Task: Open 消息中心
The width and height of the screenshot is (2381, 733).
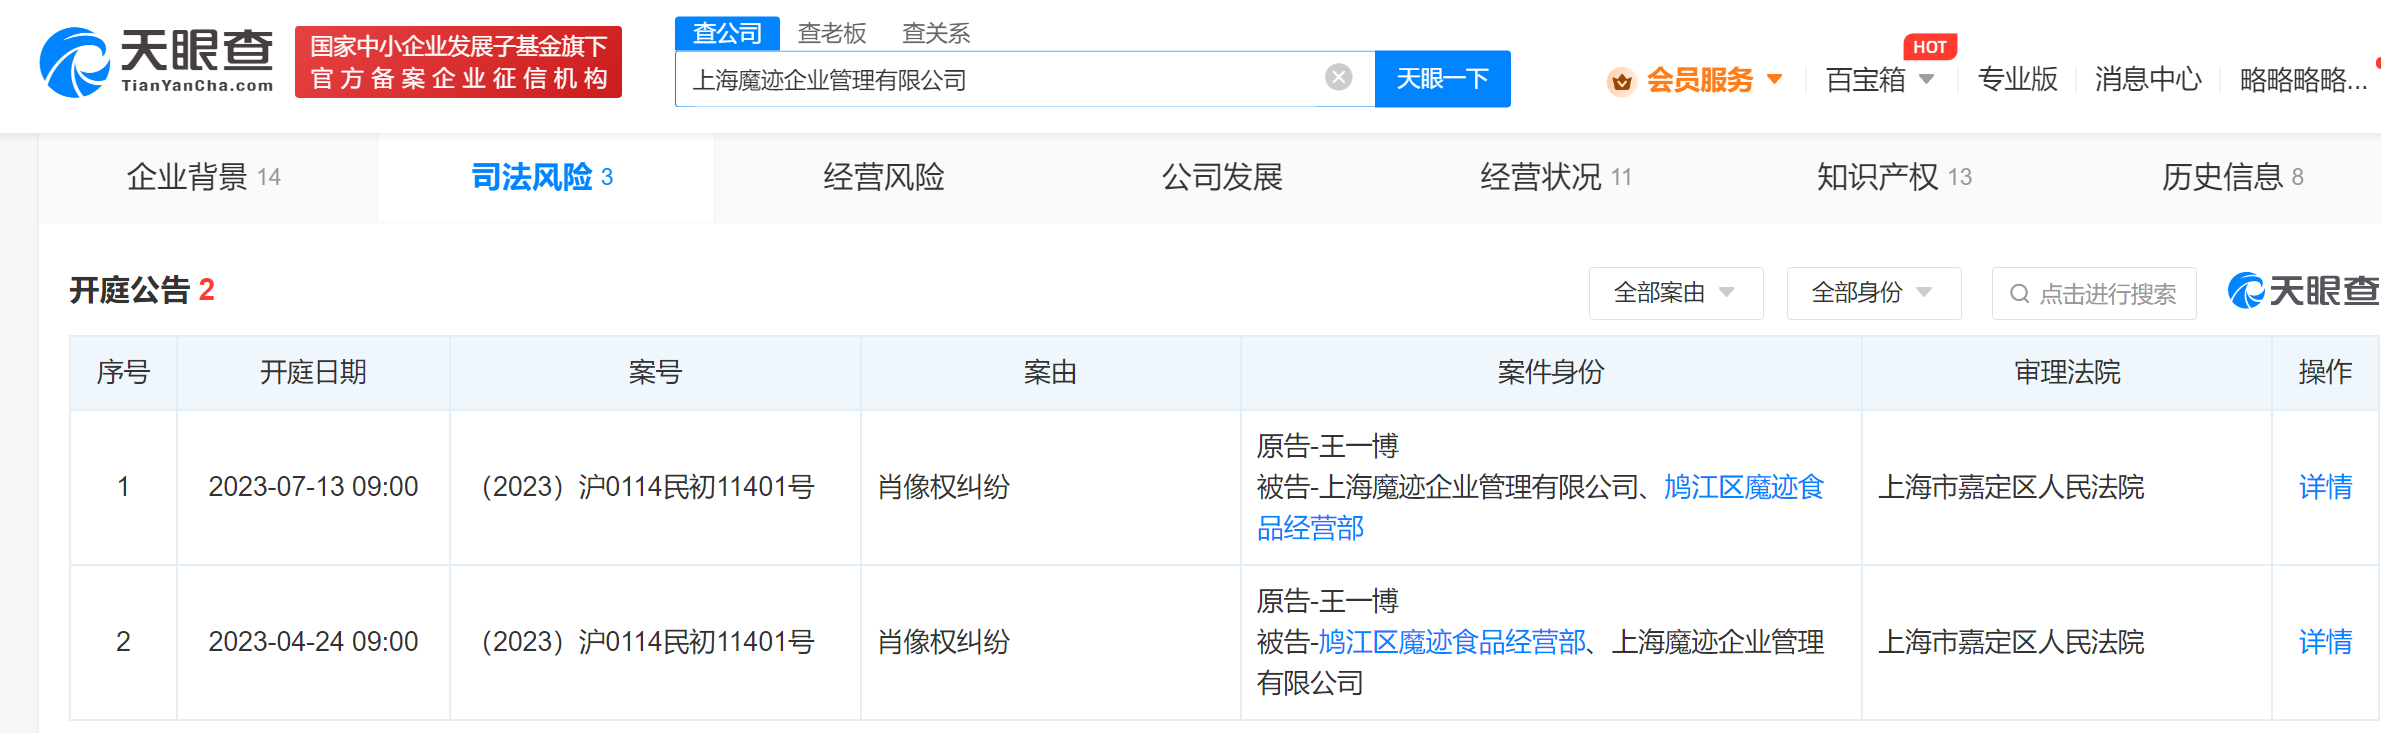Action: click(x=2148, y=79)
